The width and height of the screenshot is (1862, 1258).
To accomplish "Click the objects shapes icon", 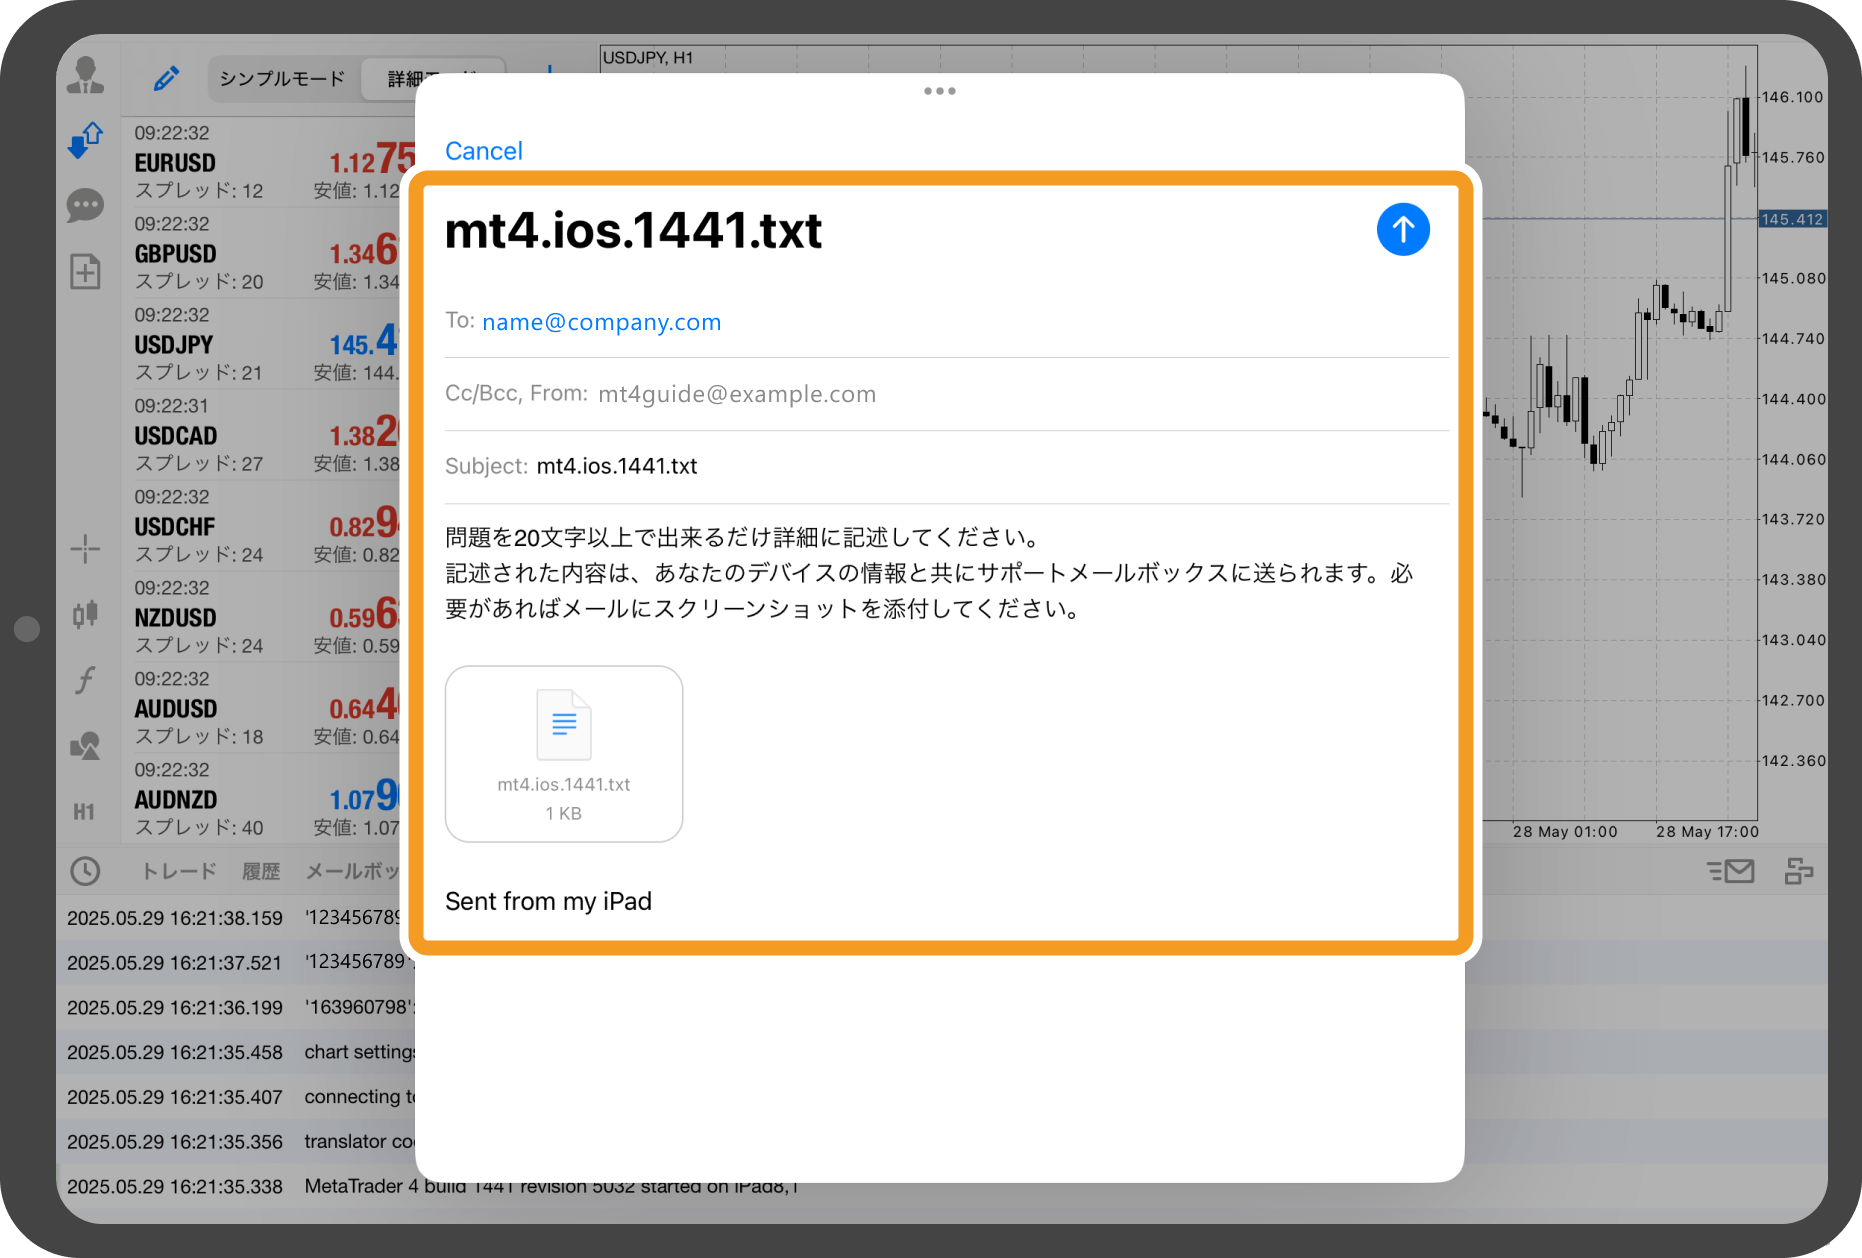I will coord(85,746).
